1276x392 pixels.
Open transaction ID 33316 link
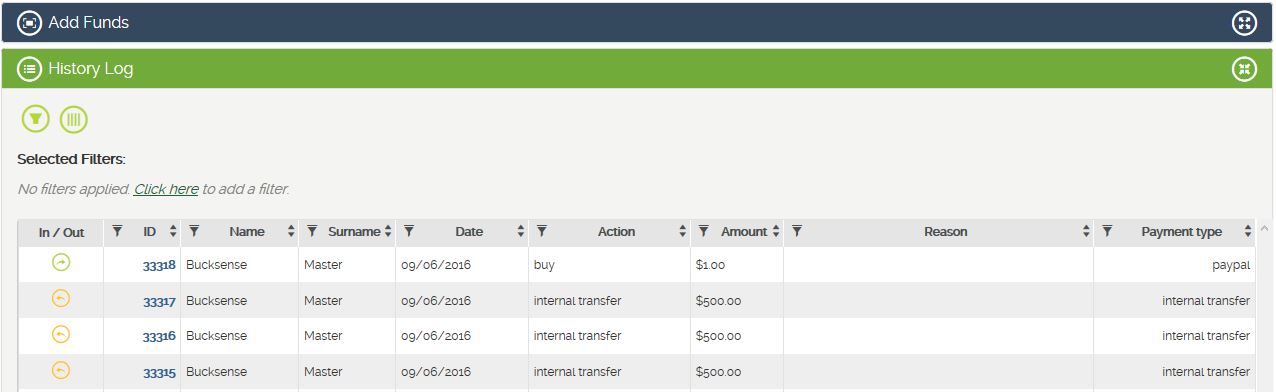pos(159,337)
